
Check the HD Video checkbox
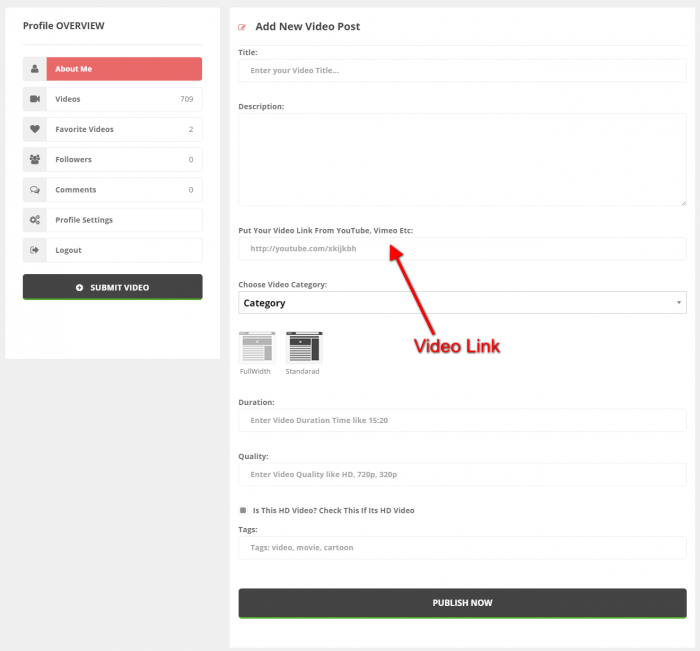(243, 510)
